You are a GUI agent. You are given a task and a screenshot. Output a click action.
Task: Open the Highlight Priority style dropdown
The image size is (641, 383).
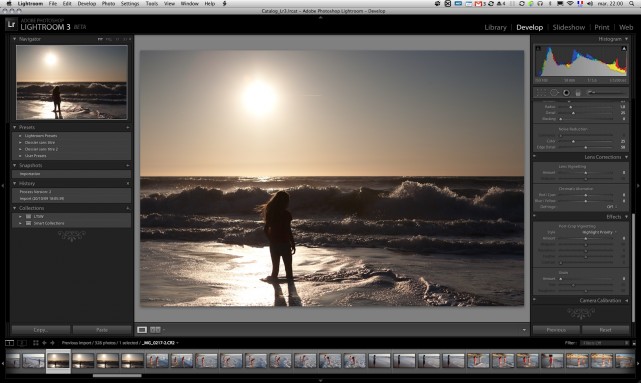click(x=598, y=232)
